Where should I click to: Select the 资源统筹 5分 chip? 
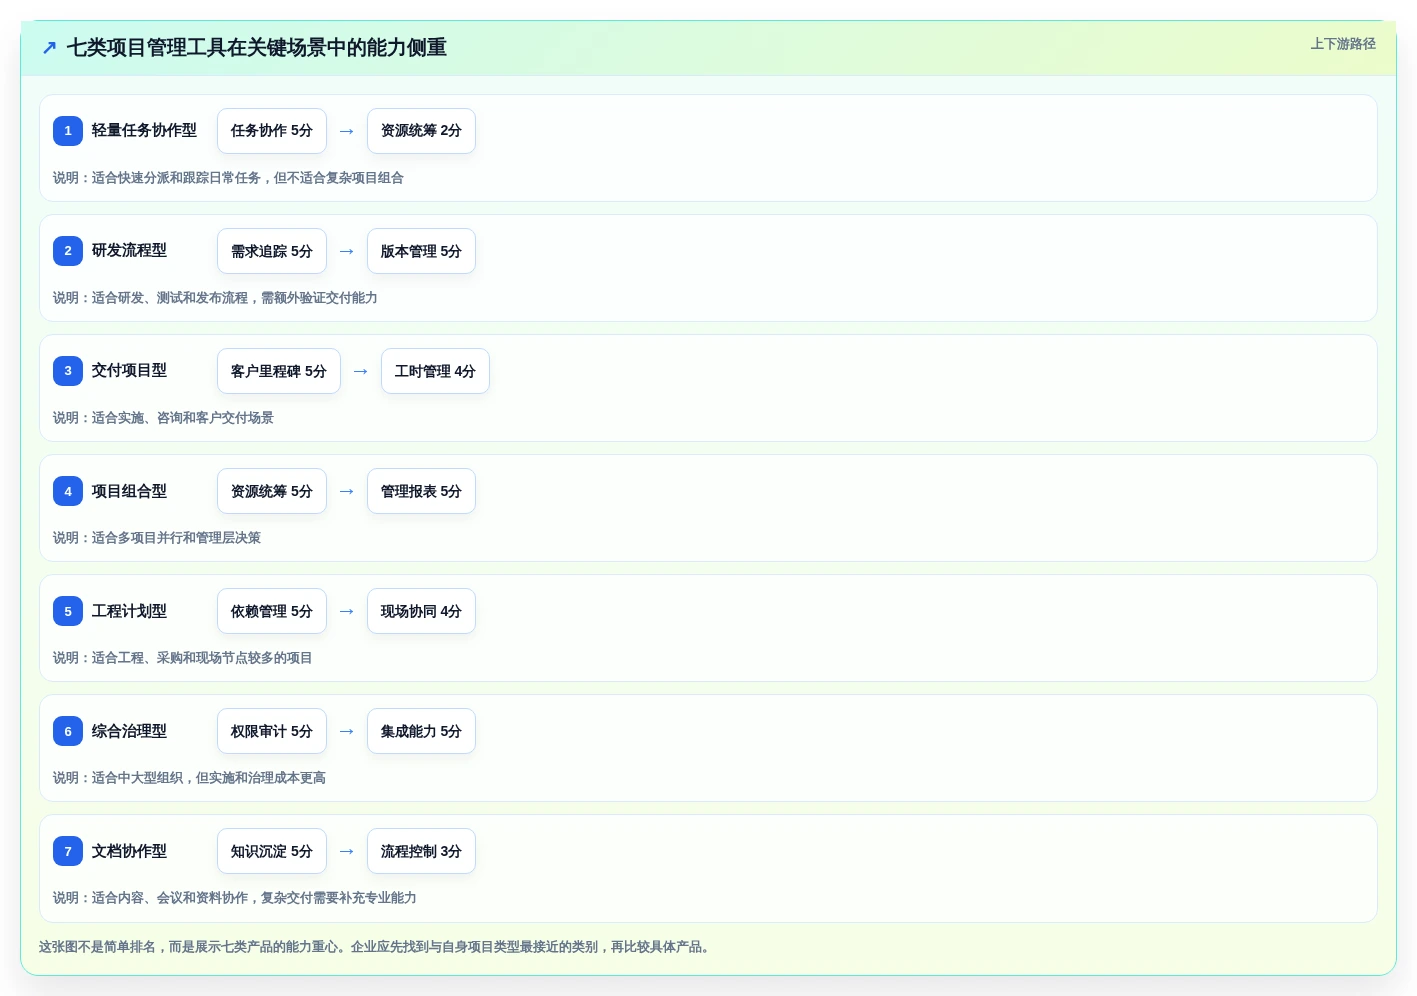(x=272, y=491)
